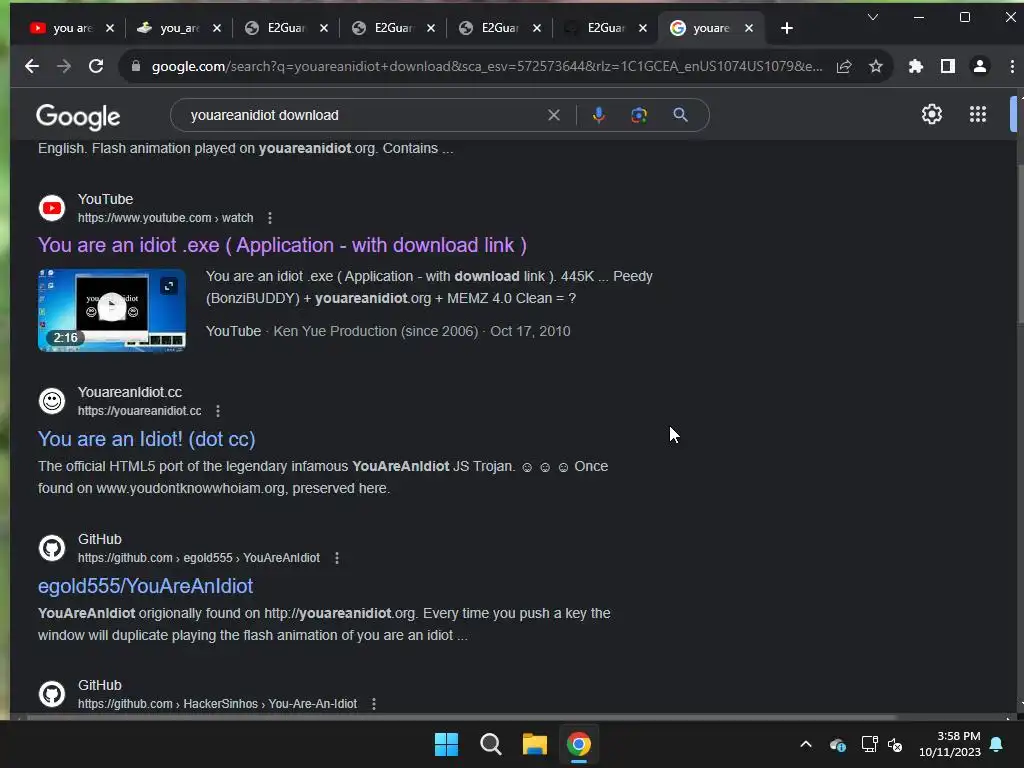Click the HackerSinhos GitHub favicon
1024x768 pixels.
click(52, 694)
